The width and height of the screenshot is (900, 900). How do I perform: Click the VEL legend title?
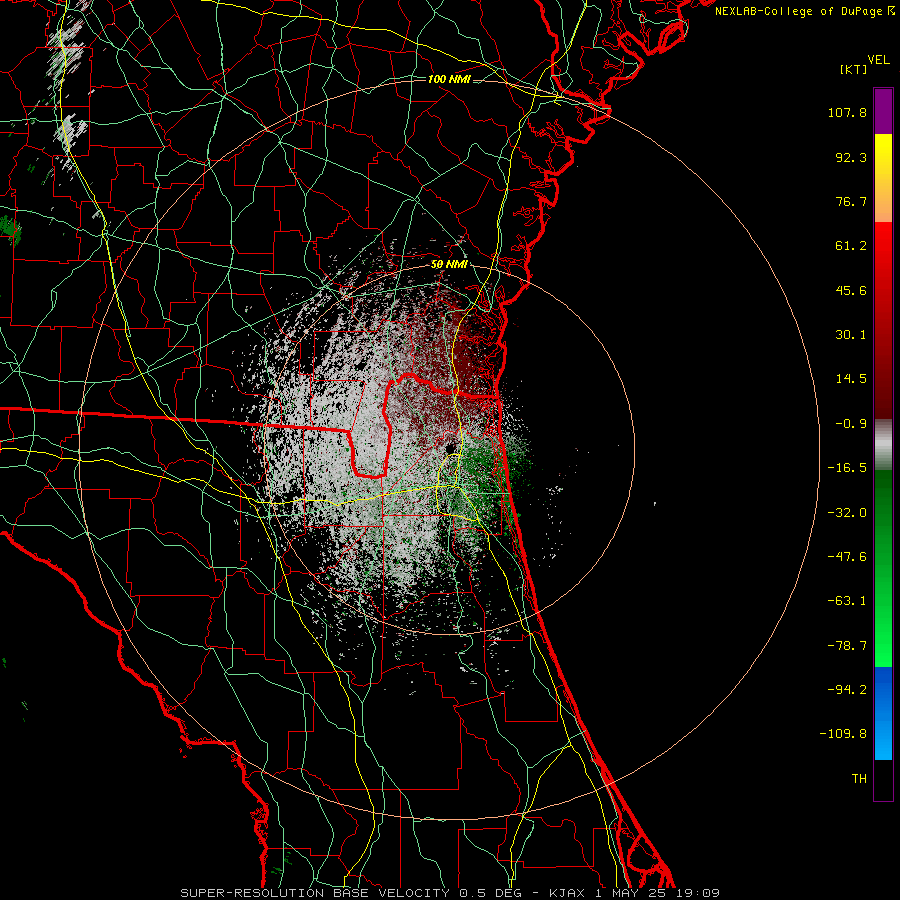878,60
